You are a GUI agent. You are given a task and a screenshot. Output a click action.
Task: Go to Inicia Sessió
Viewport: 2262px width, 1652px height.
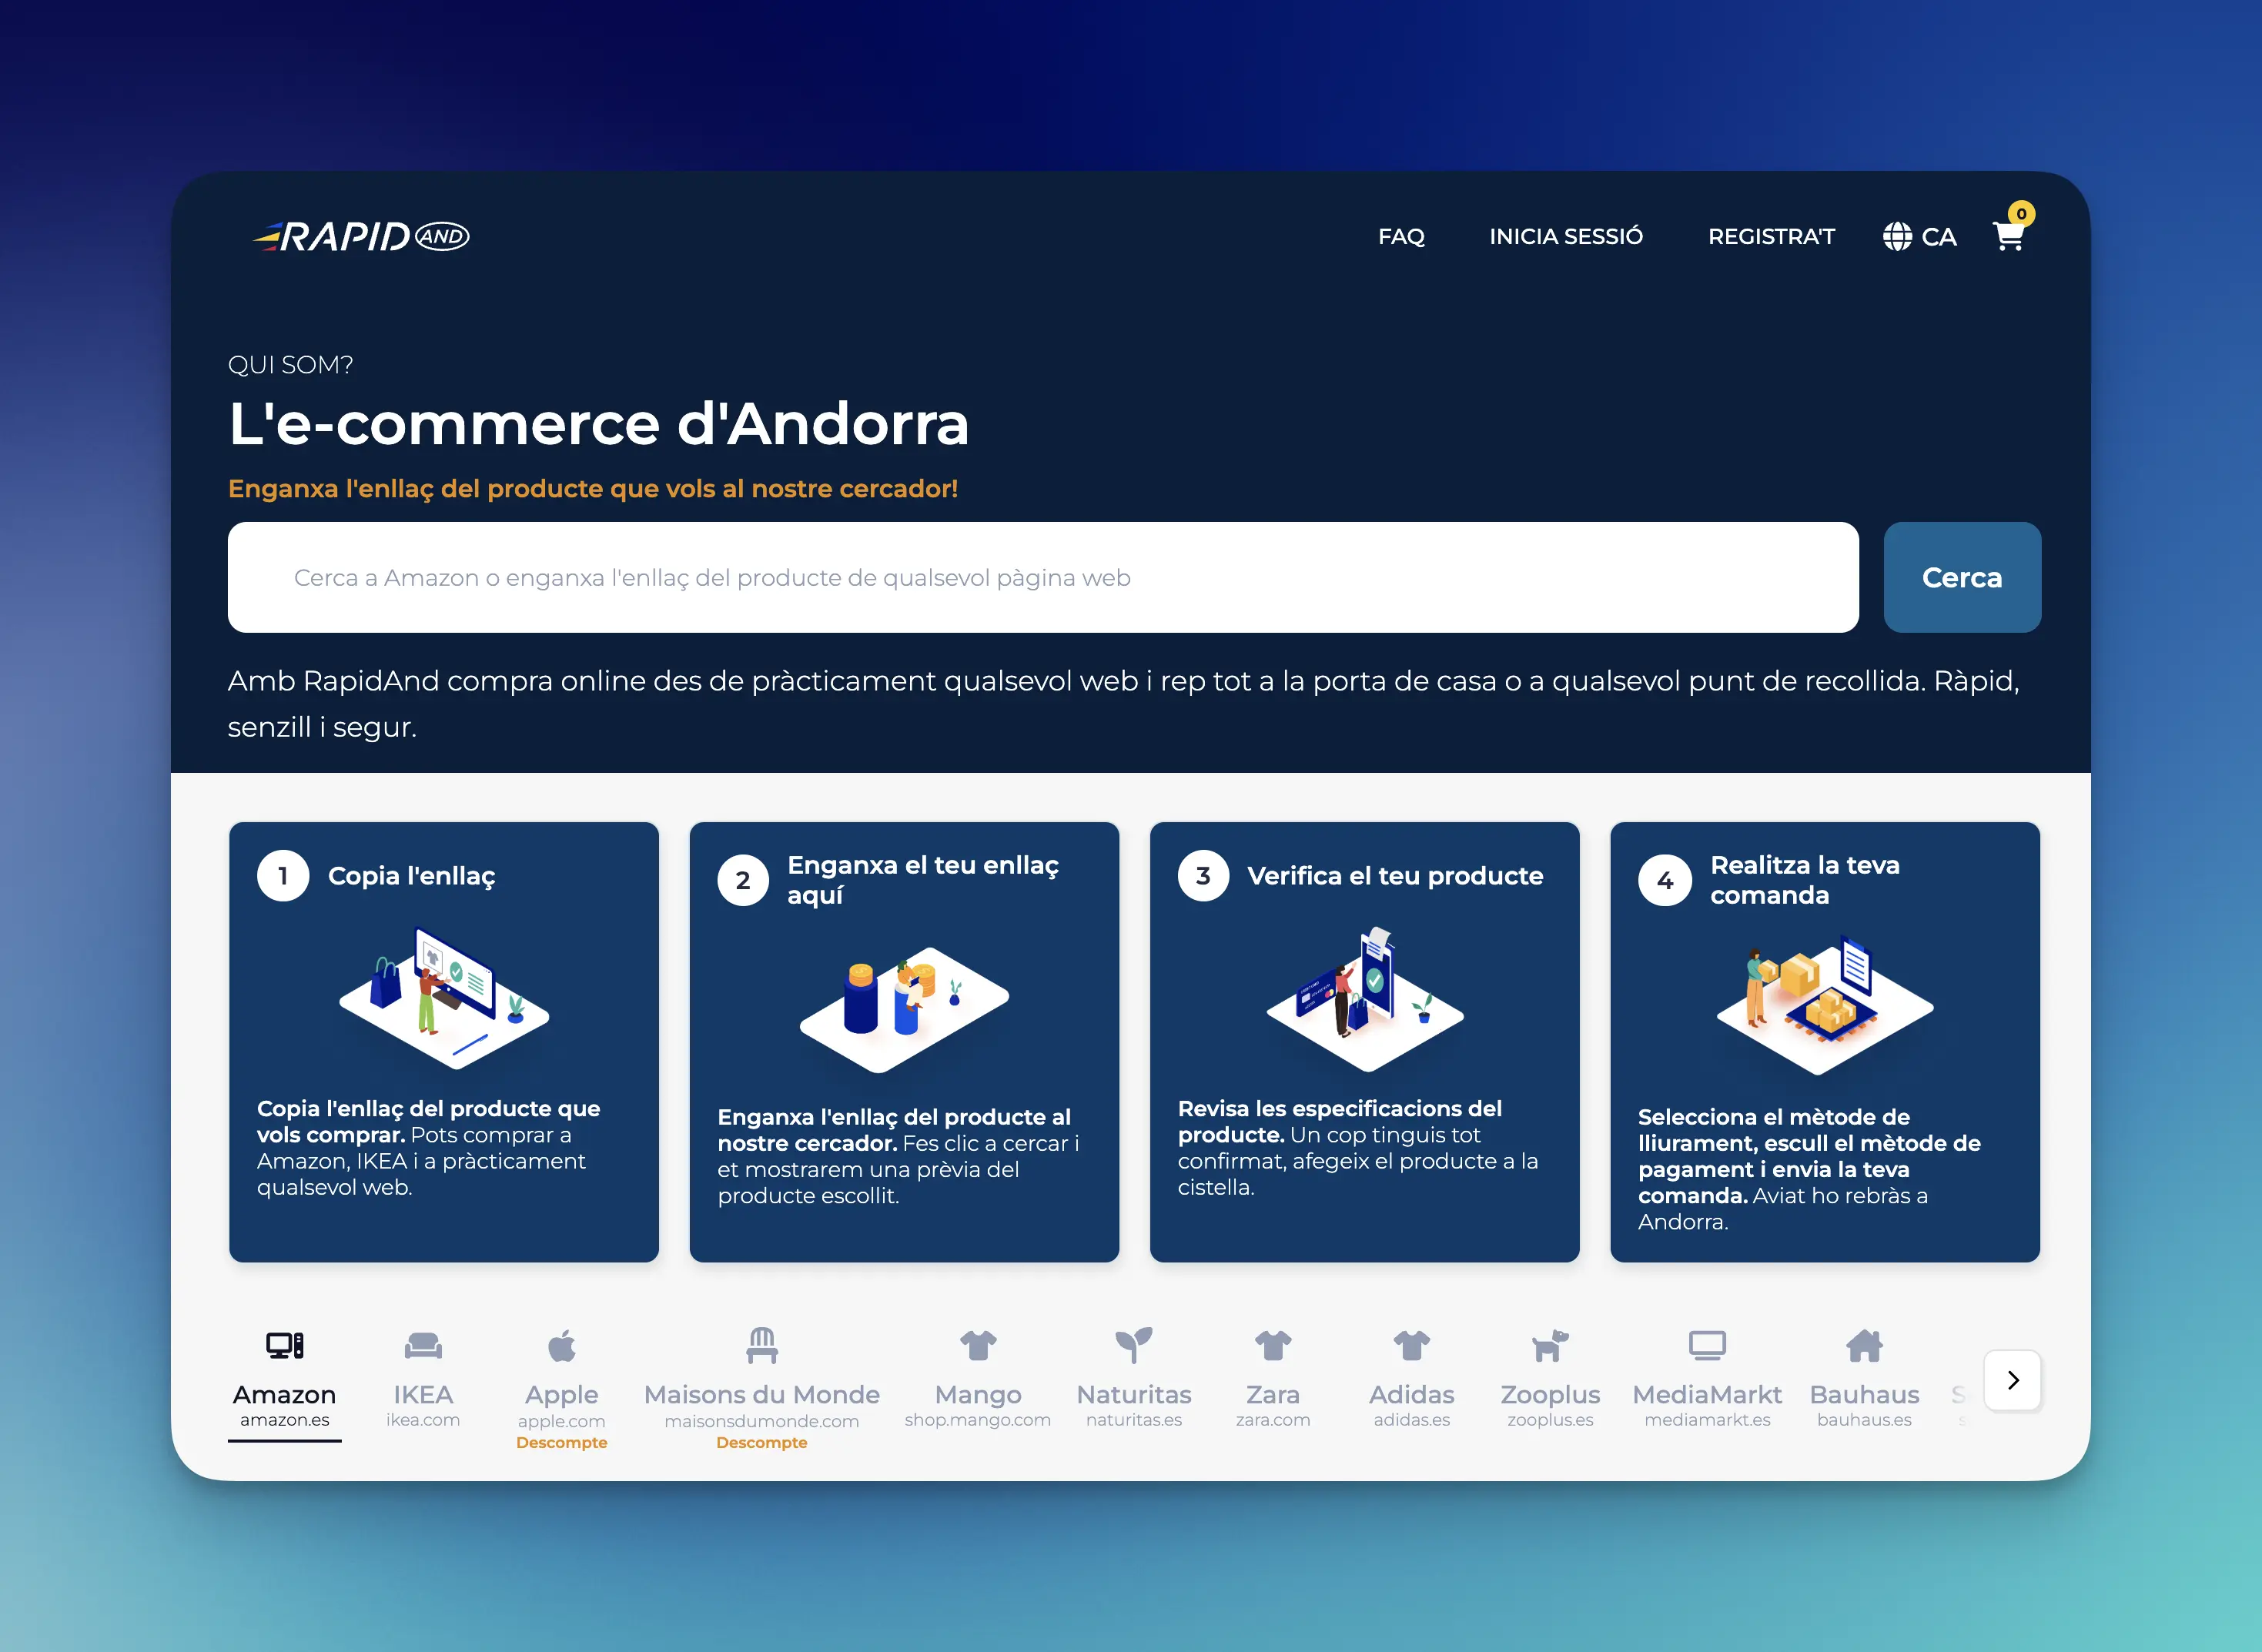[1566, 237]
